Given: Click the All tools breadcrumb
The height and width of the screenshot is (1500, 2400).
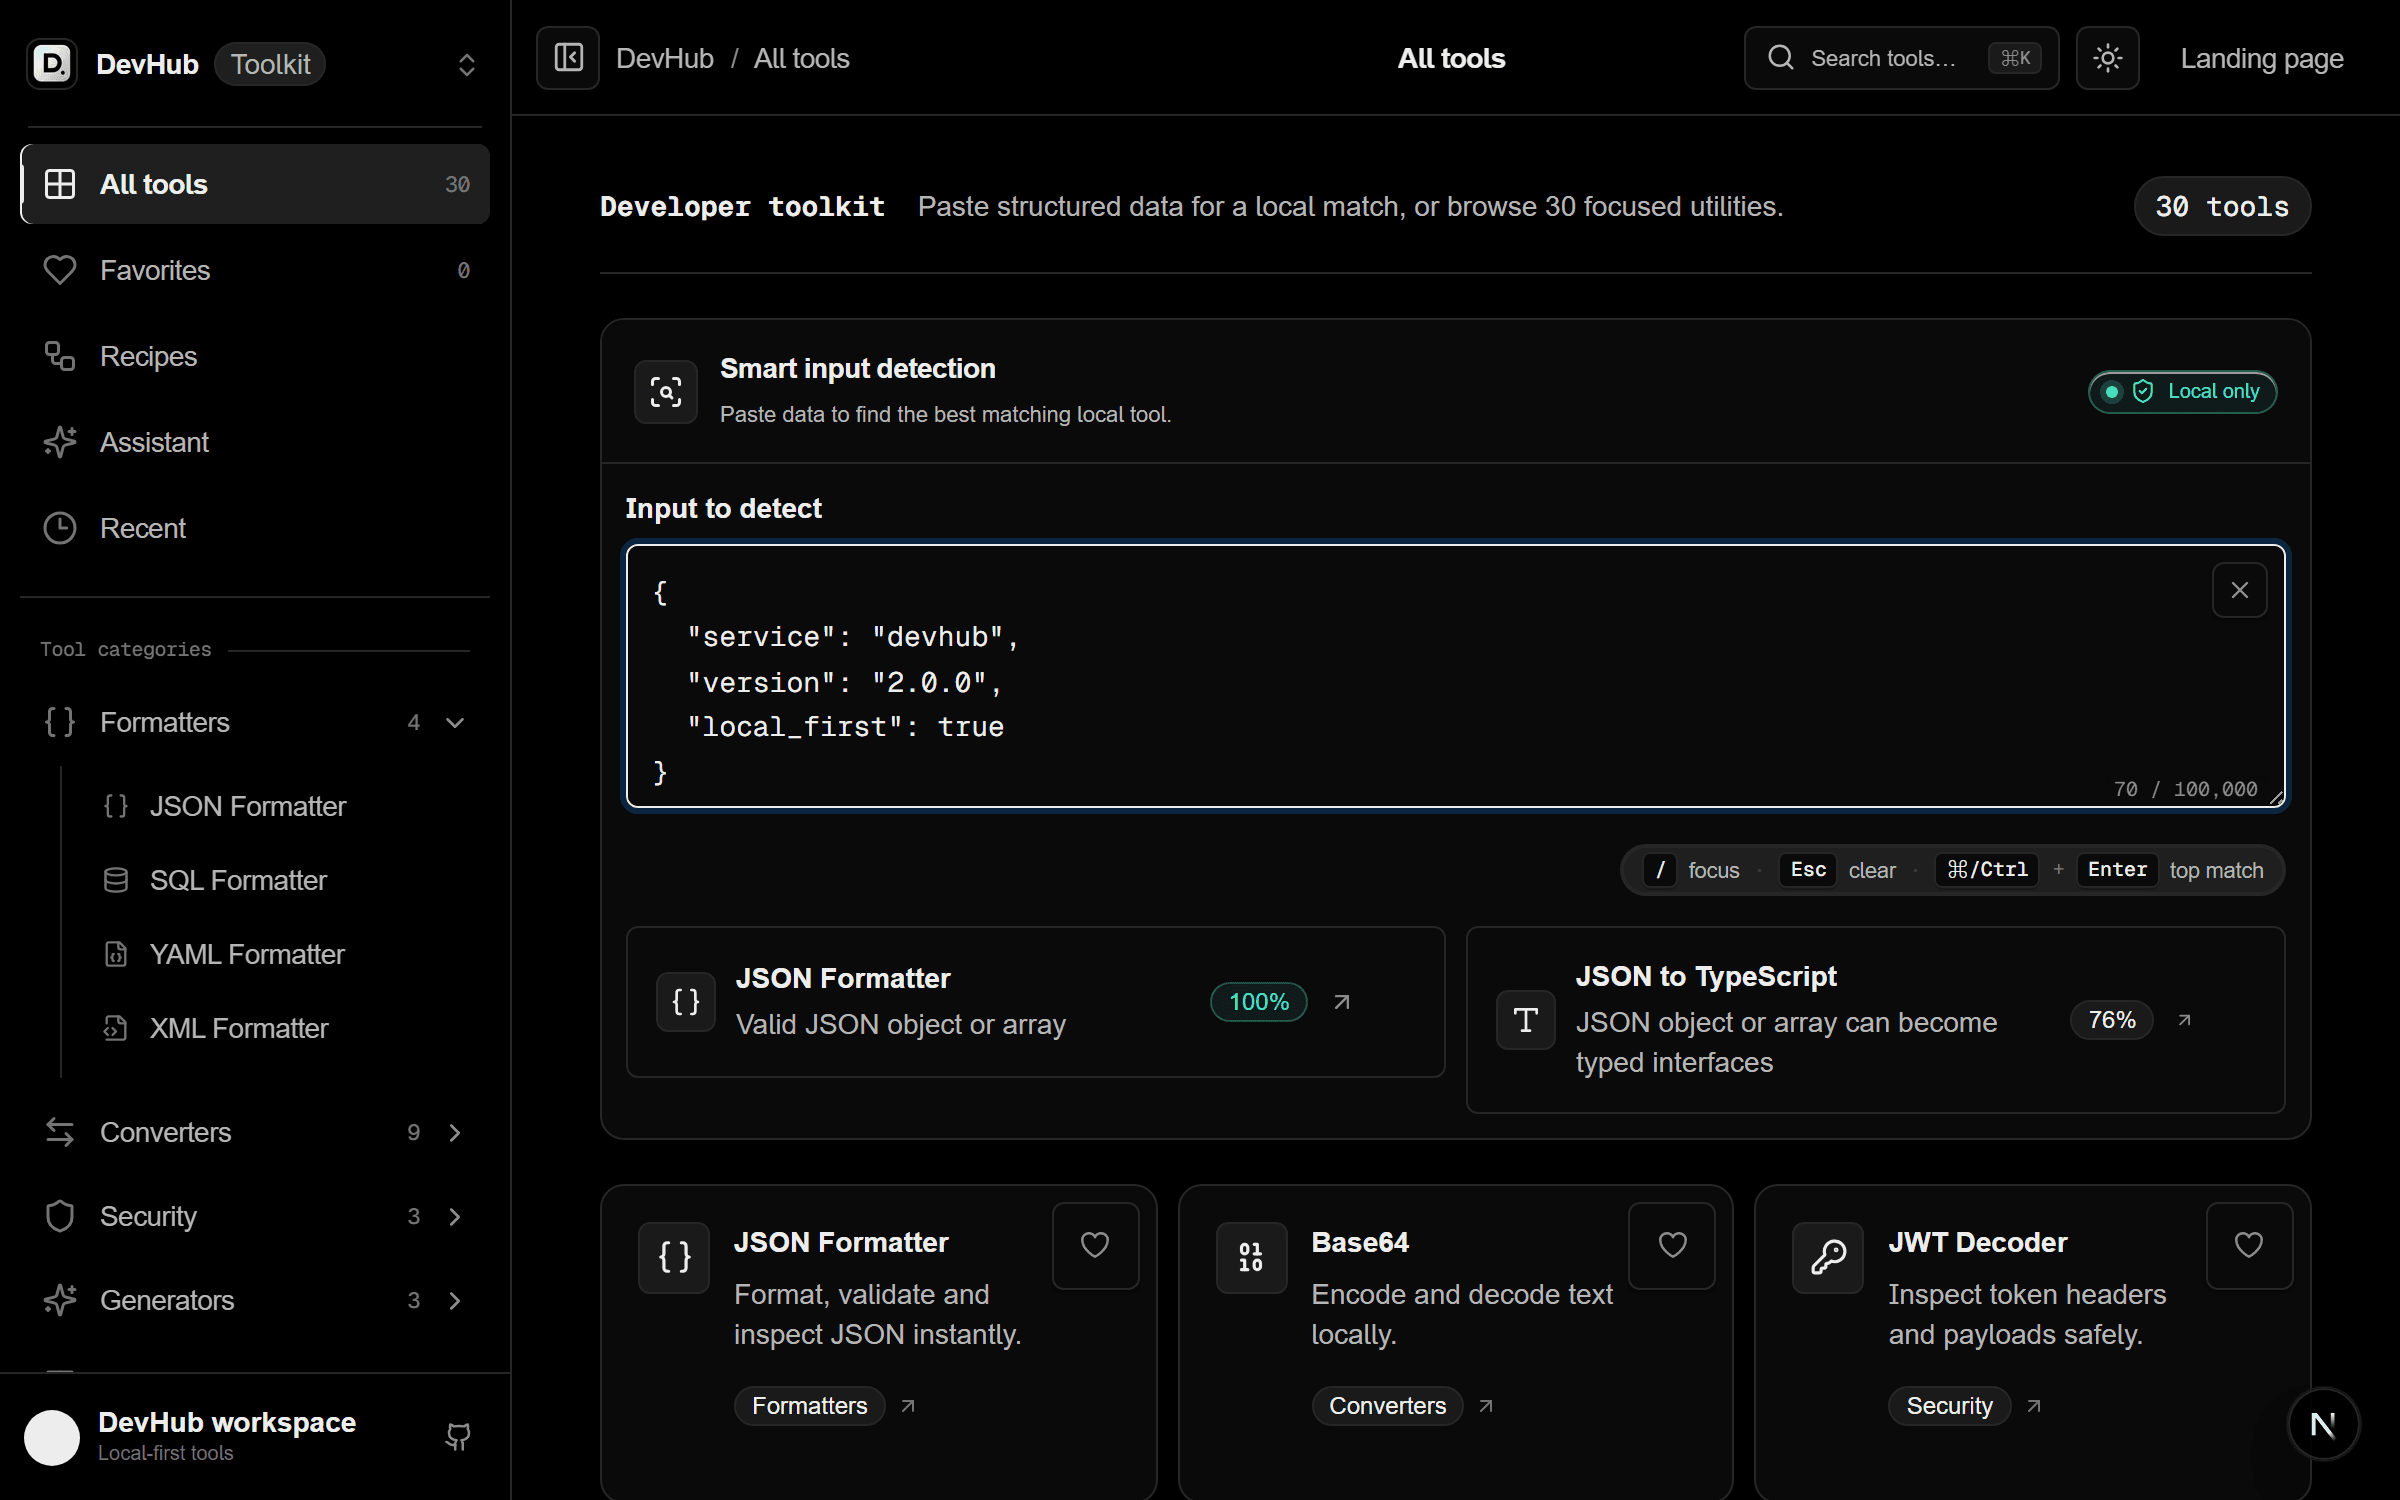Looking at the screenshot, I should [802, 58].
